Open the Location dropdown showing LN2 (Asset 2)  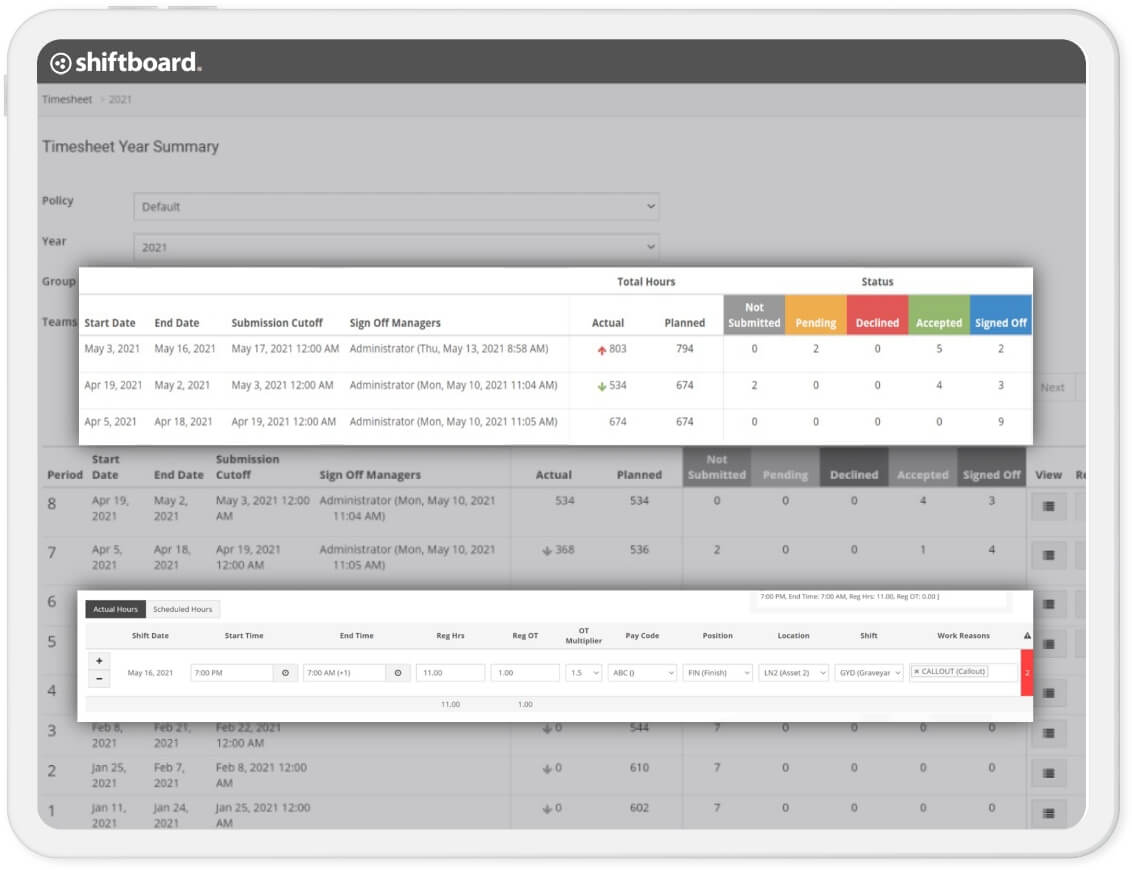coord(793,673)
